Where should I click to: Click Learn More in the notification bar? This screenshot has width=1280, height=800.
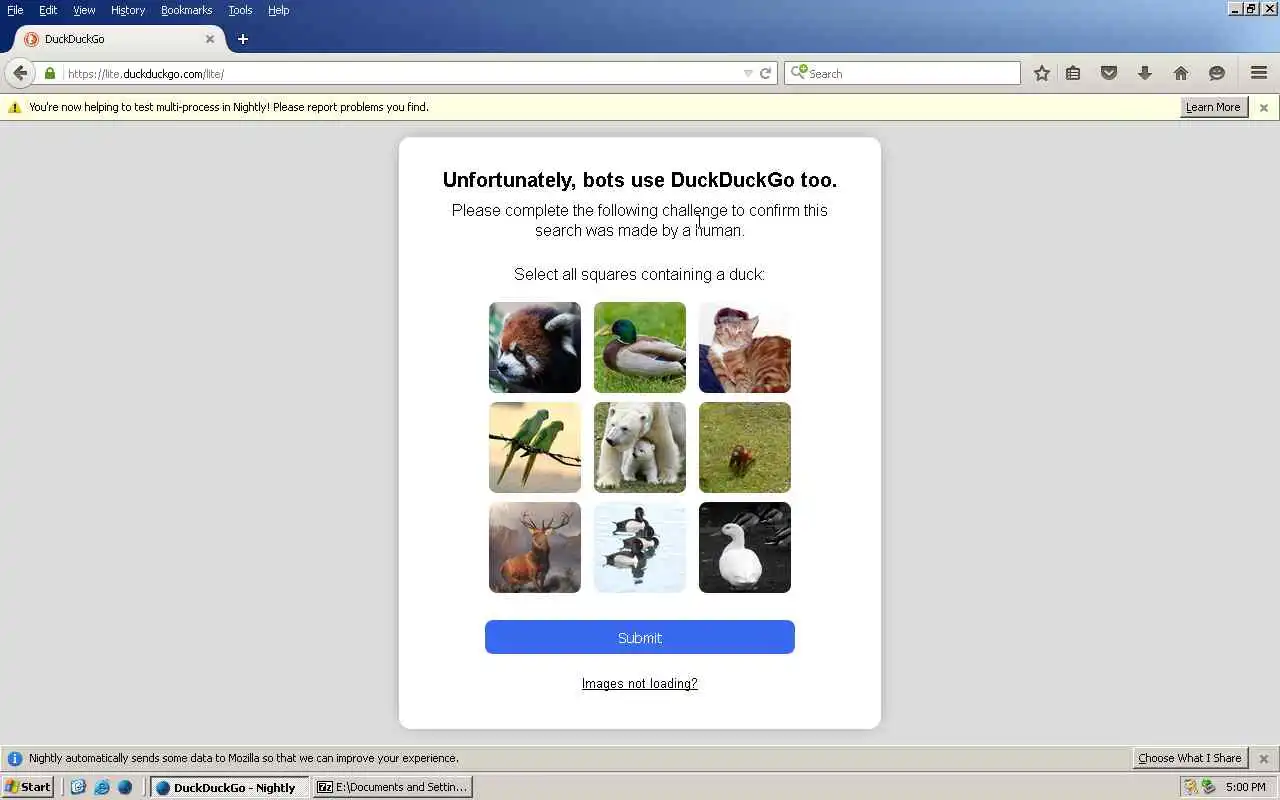click(1213, 107)
